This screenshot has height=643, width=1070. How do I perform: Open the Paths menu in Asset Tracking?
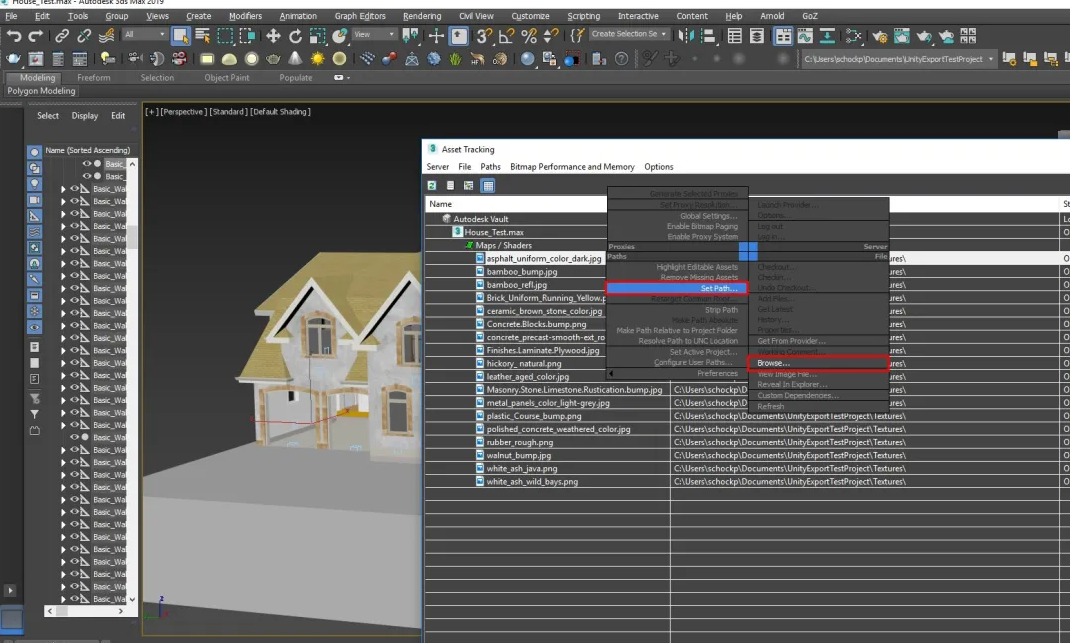[x=490, y=167]
